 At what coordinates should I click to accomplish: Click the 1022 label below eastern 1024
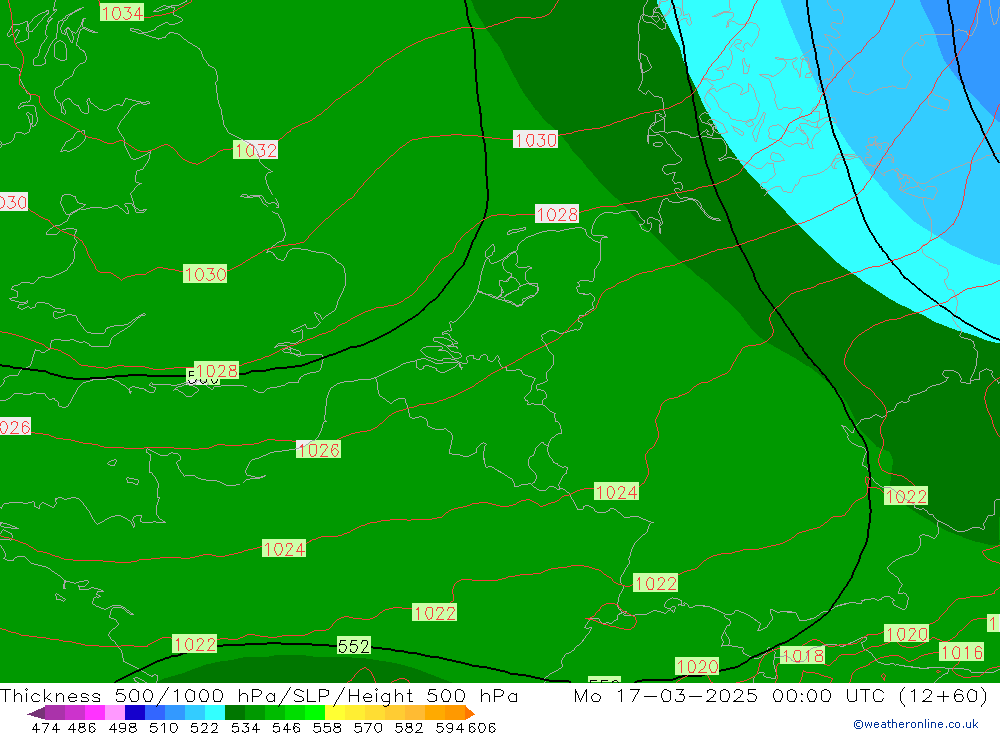pos(656,583)
